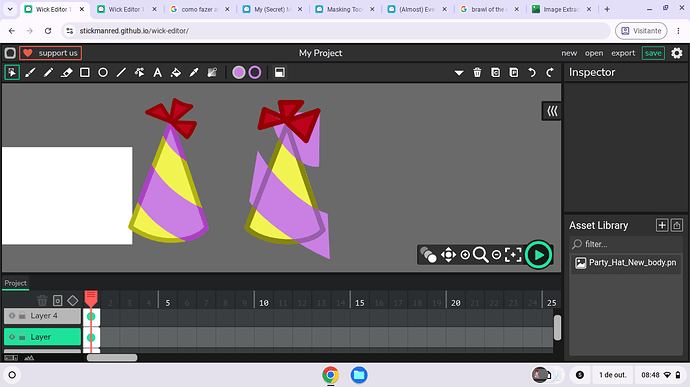690x387 pixels.
Task: Zoom out with the minus circle icon
Action: pos(496,254)
